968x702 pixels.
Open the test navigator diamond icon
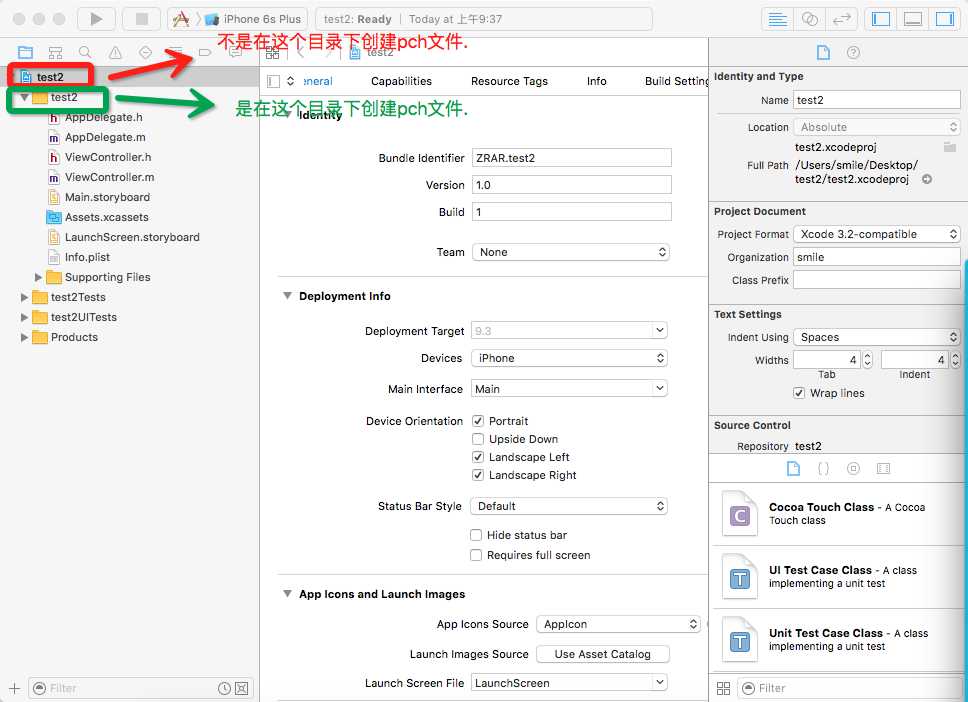(x=145, y=52)
